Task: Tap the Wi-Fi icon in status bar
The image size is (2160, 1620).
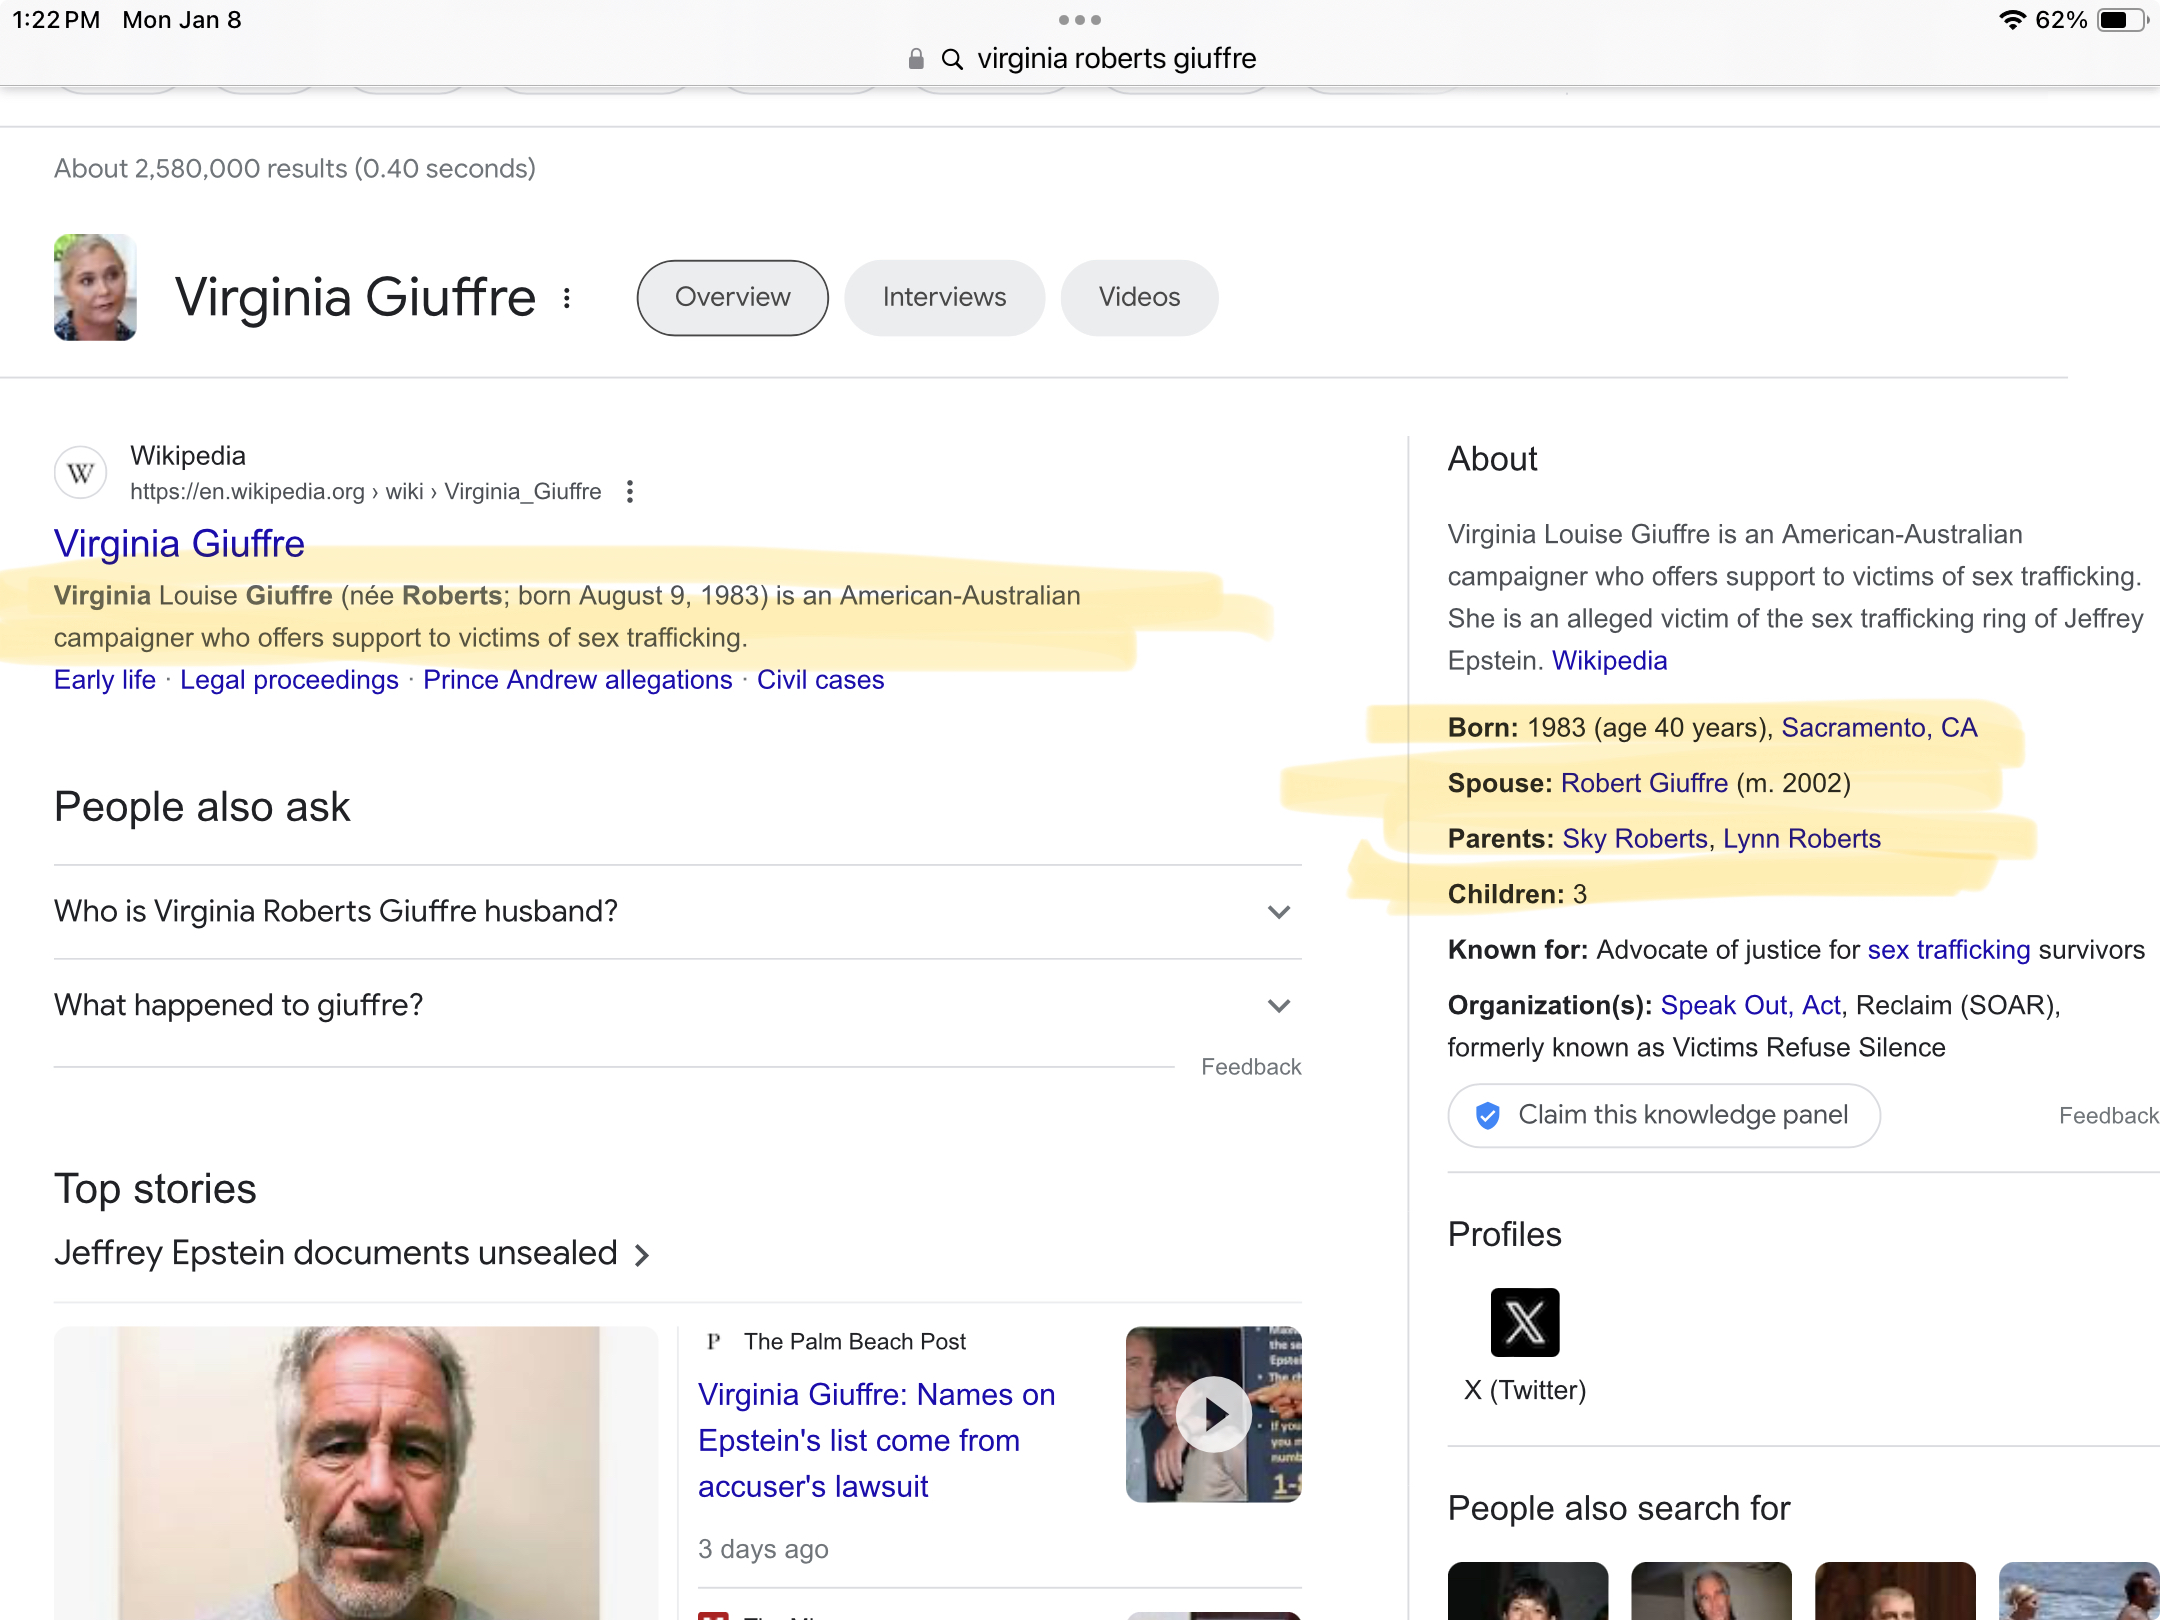Action: tap(2011, 20)
